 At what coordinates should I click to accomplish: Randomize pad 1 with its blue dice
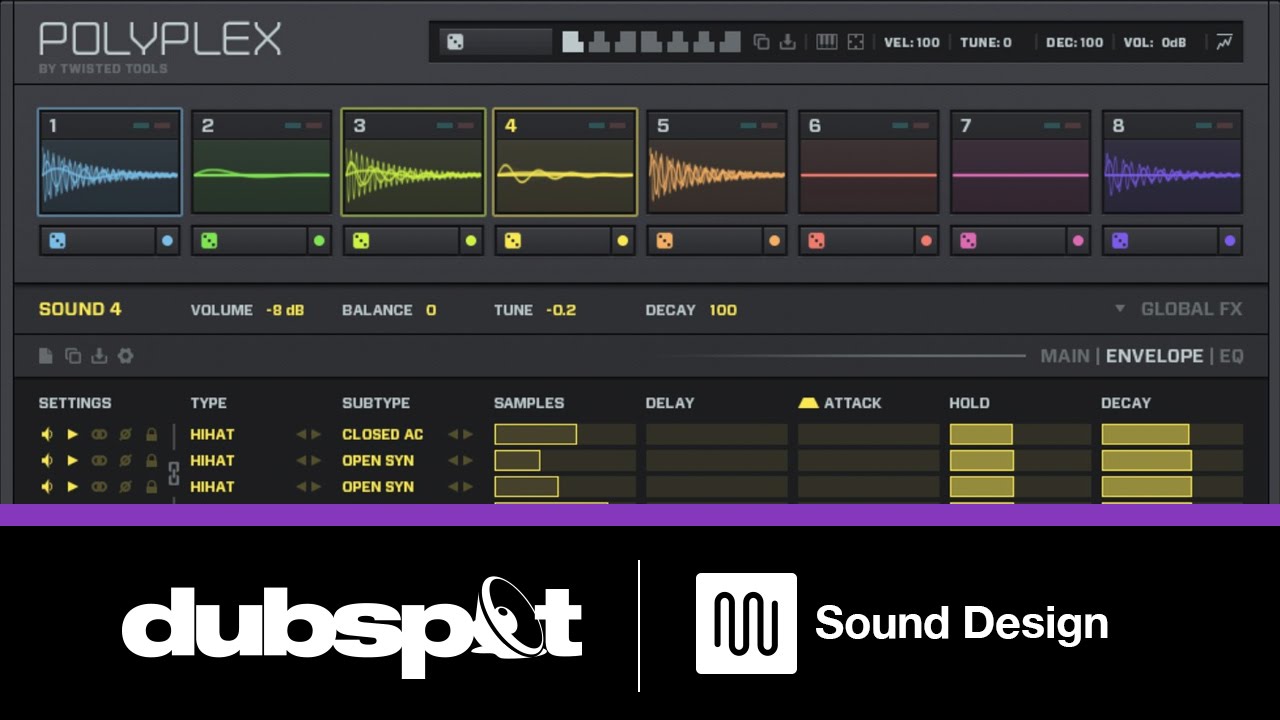58,241
